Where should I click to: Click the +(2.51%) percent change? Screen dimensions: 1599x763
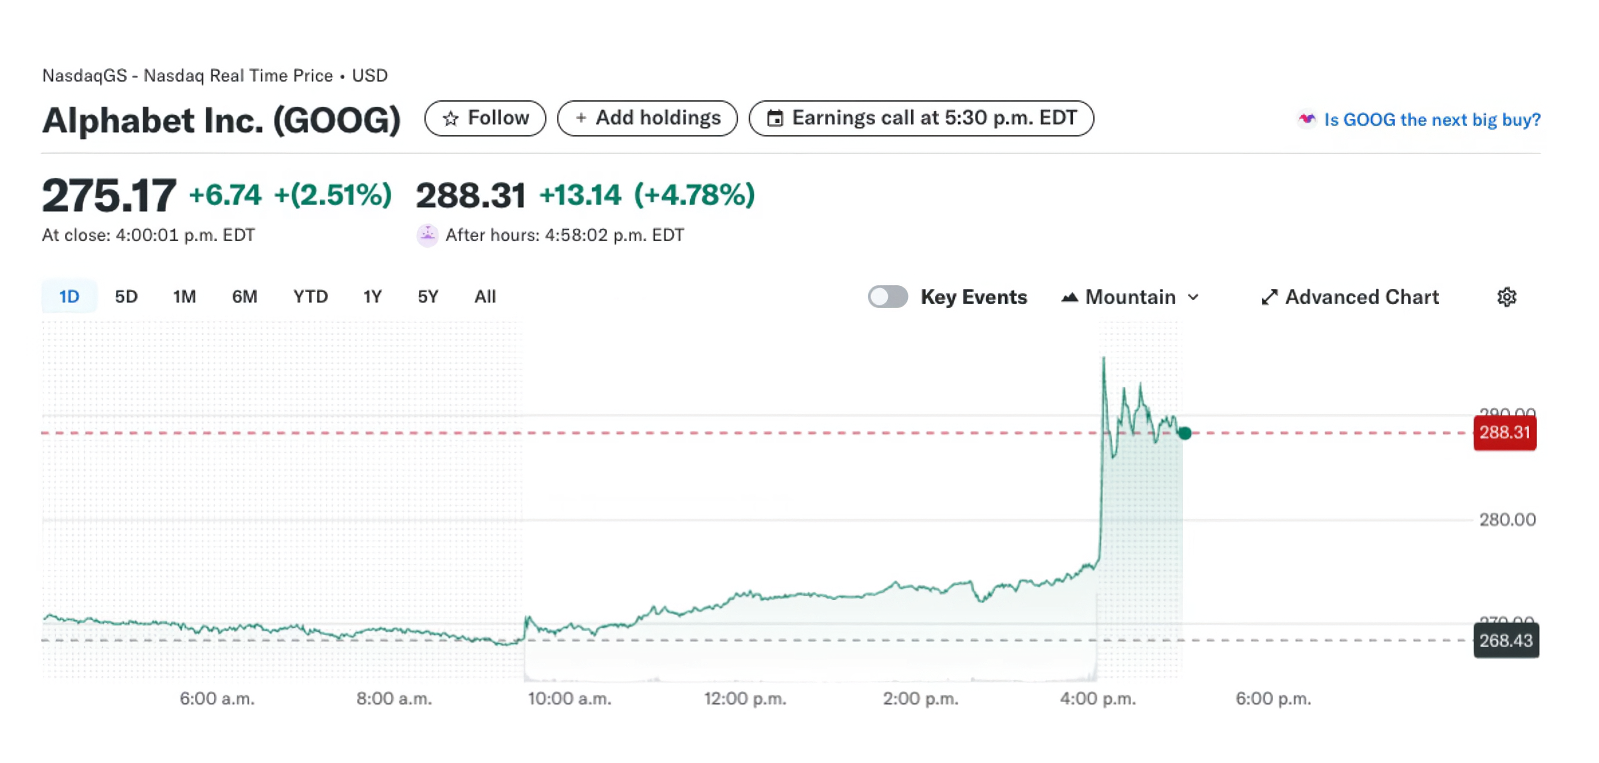click(333, 195)
